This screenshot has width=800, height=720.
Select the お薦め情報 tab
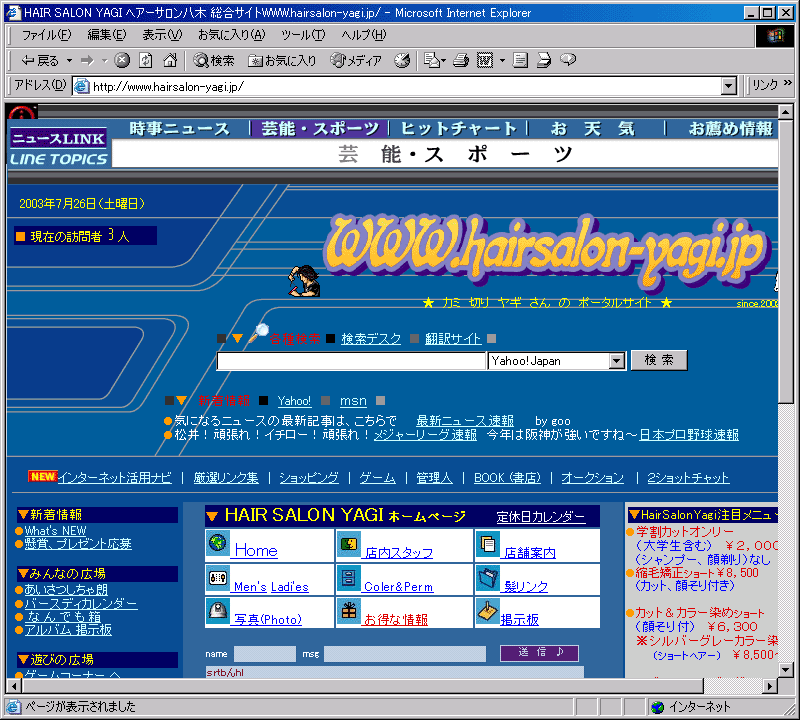(731, 129)
